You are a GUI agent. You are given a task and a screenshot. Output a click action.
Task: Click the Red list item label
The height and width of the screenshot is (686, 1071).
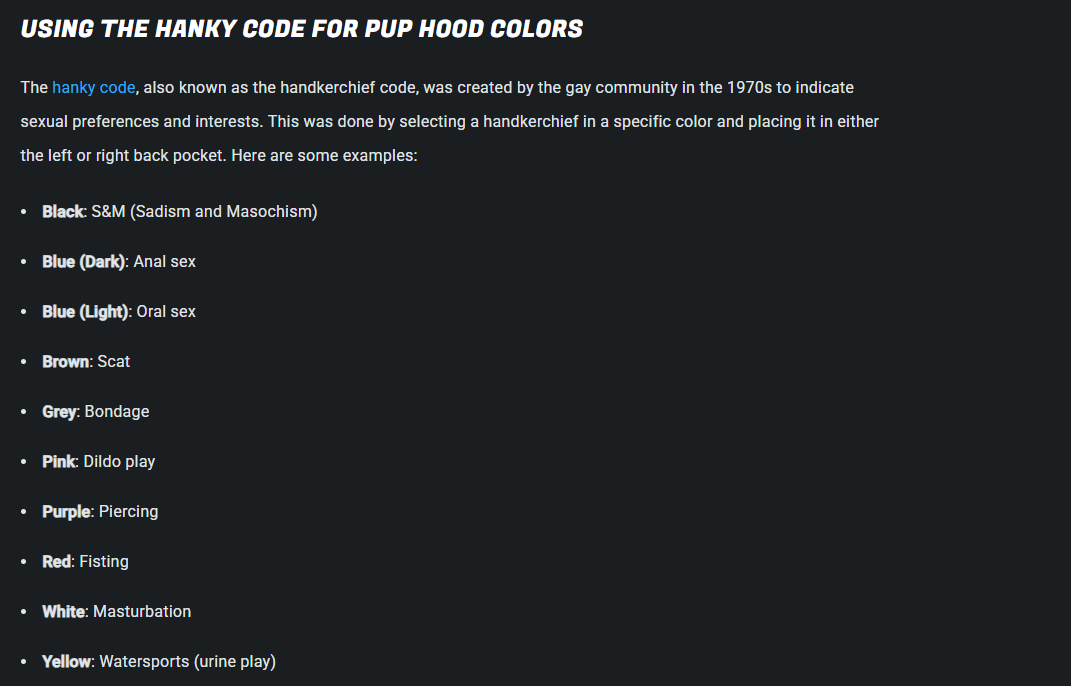pos(57,562)
